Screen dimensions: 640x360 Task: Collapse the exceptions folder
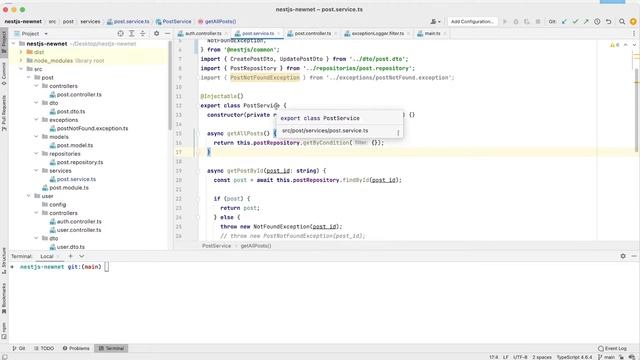tap(36, 120)
